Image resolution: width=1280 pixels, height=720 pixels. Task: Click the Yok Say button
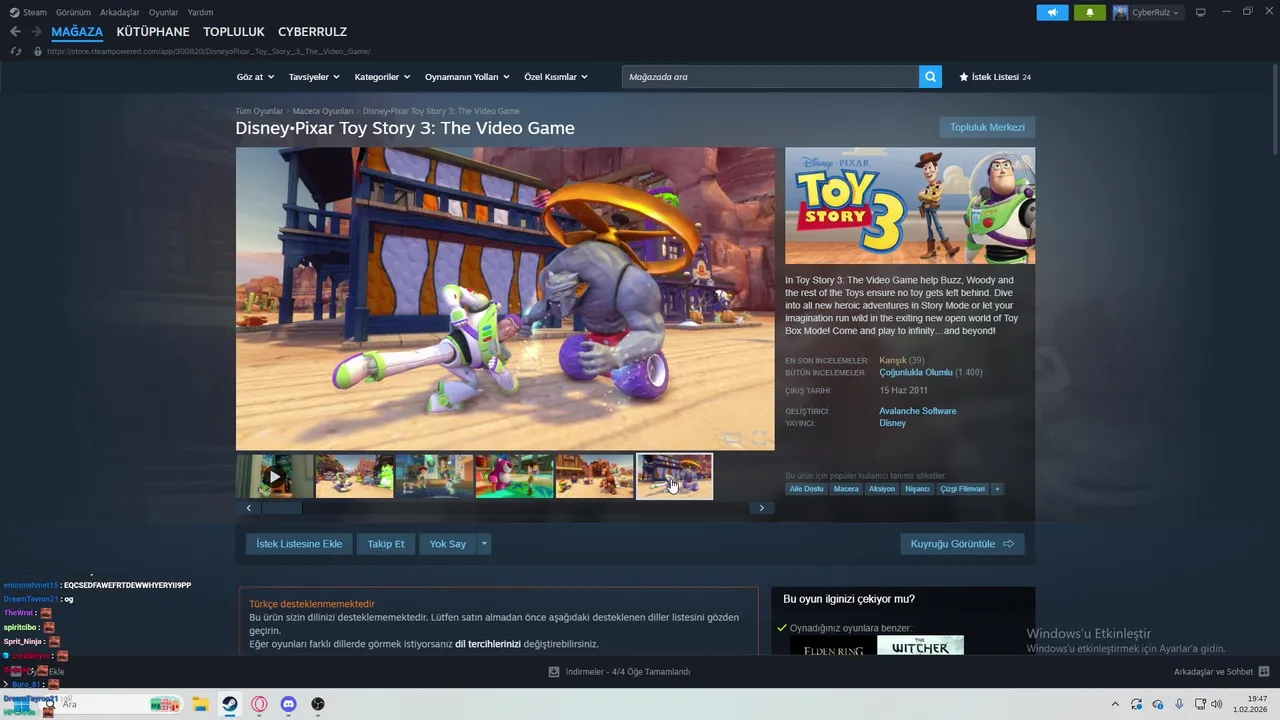[448, 544]
